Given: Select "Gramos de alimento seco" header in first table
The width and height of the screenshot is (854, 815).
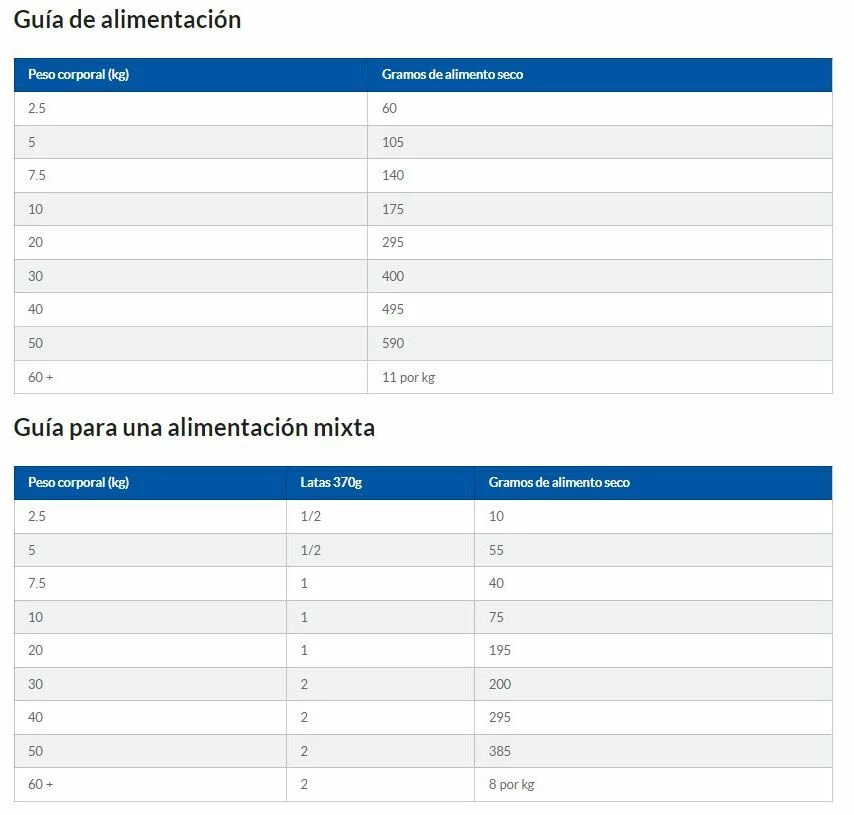Looking at the screenshot, I should 452,75.
